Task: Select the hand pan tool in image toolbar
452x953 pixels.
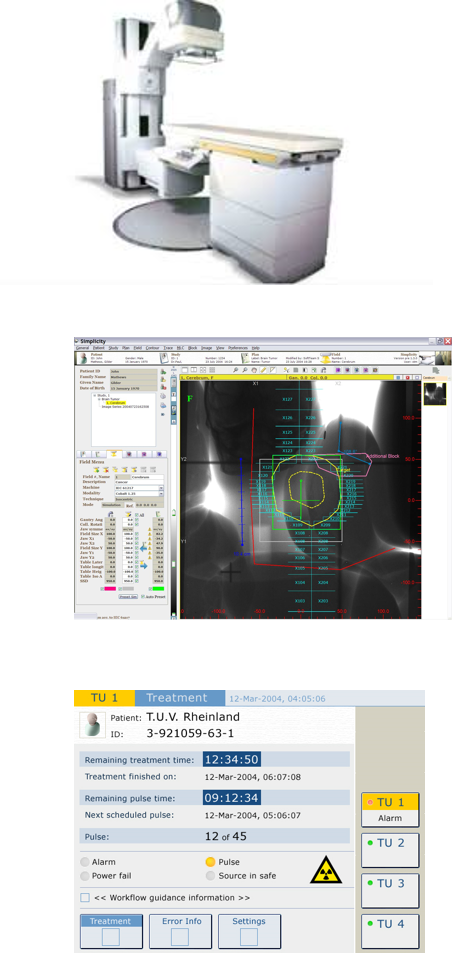Action: click(x=255, y=370)
